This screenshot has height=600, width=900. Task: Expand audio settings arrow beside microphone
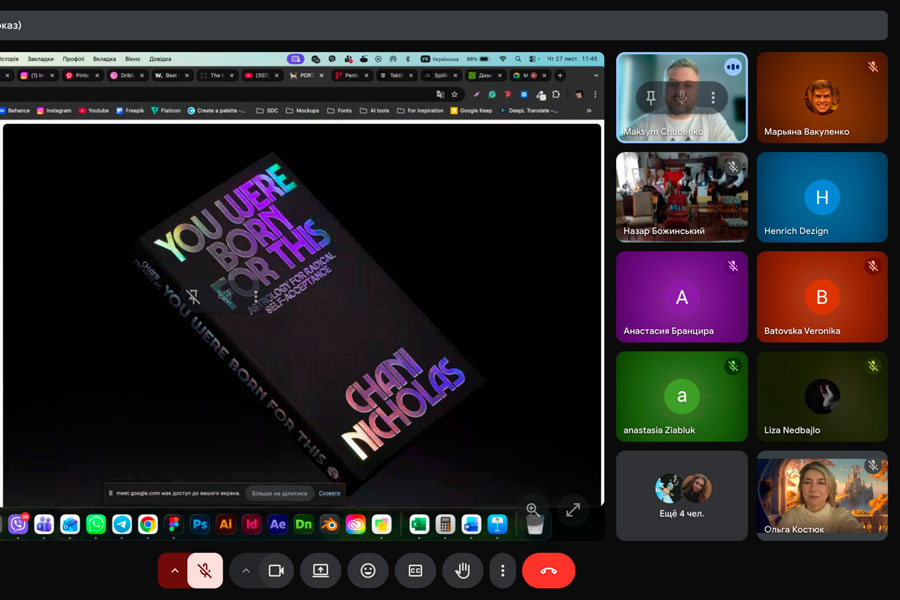[174, 570]
